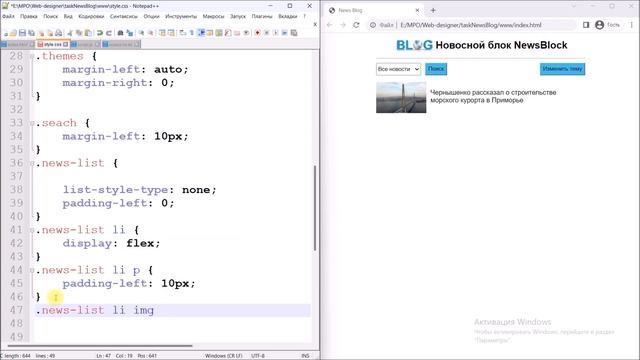Click the Поиск button on the page
Screen dimensions: 640x360
tap(436, 69)
